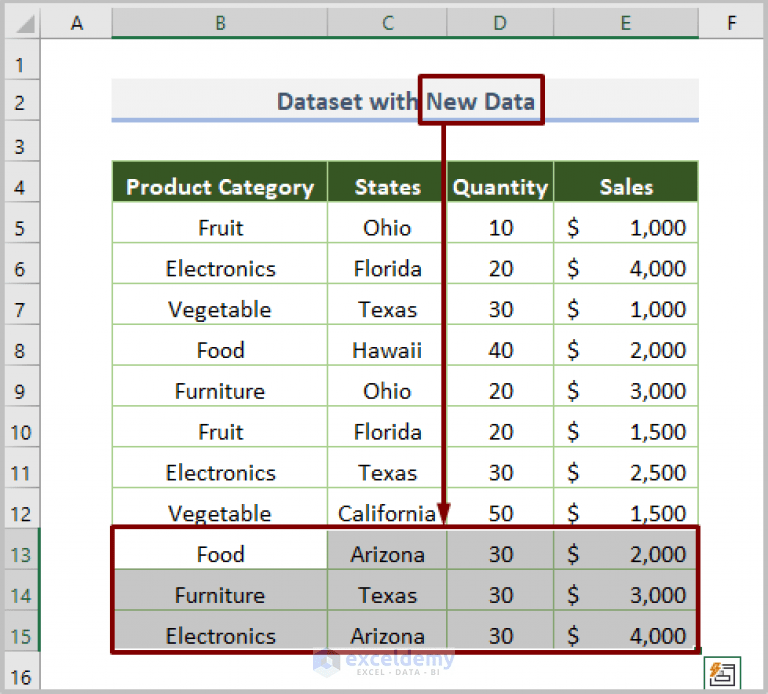Select the 'Furniture' cell in row 9
The height and width of the screenshot is (694, 768).
[x=220, y=386]
